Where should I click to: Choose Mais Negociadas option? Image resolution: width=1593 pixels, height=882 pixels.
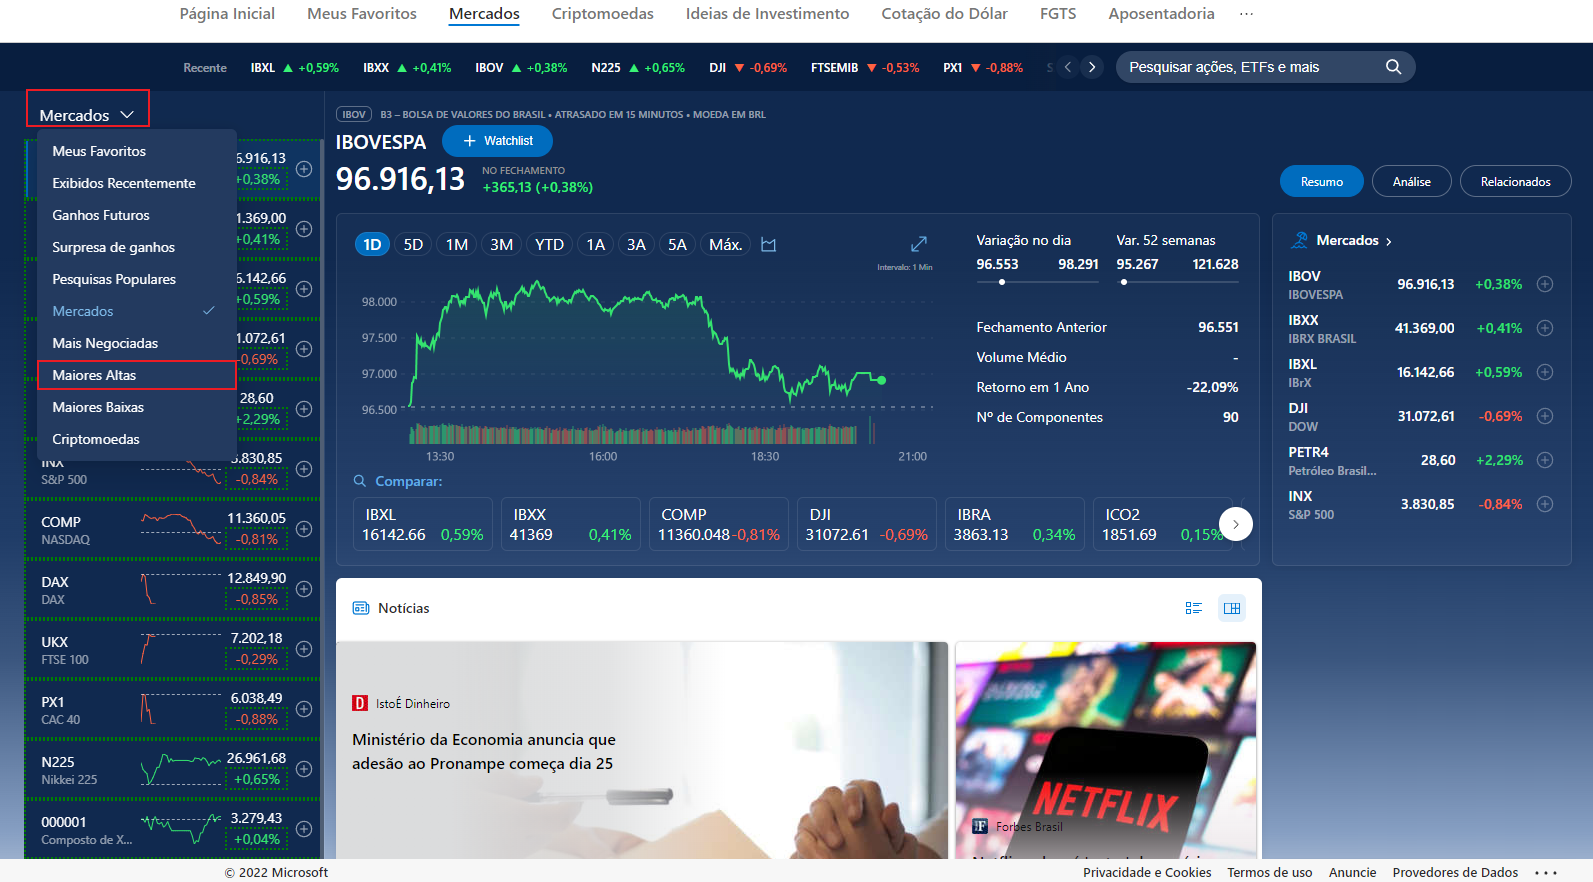(136, 343)
